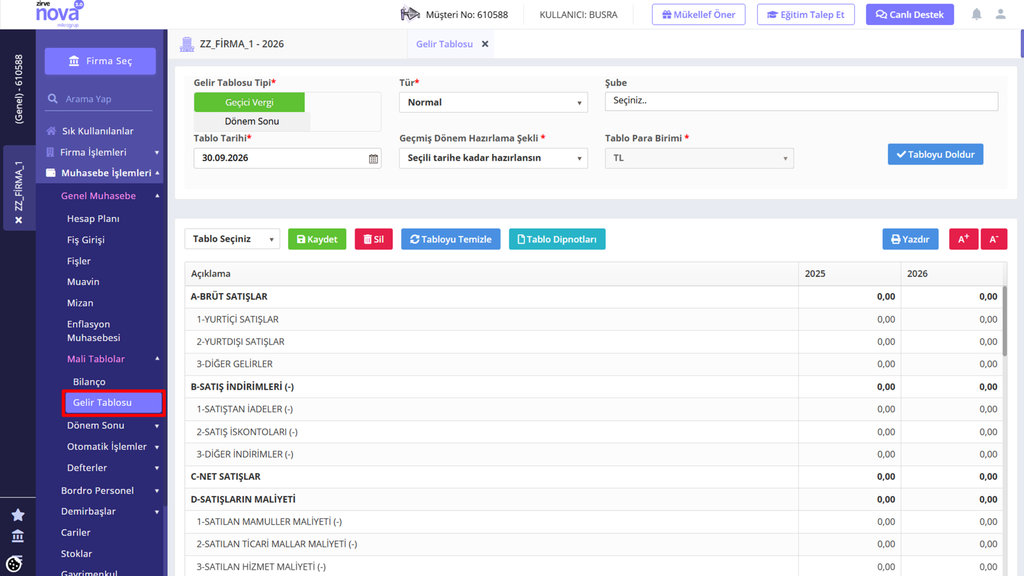The image size is (1024, 576).
Task: Save the table with Kaydet
Action: coord(317,239)
